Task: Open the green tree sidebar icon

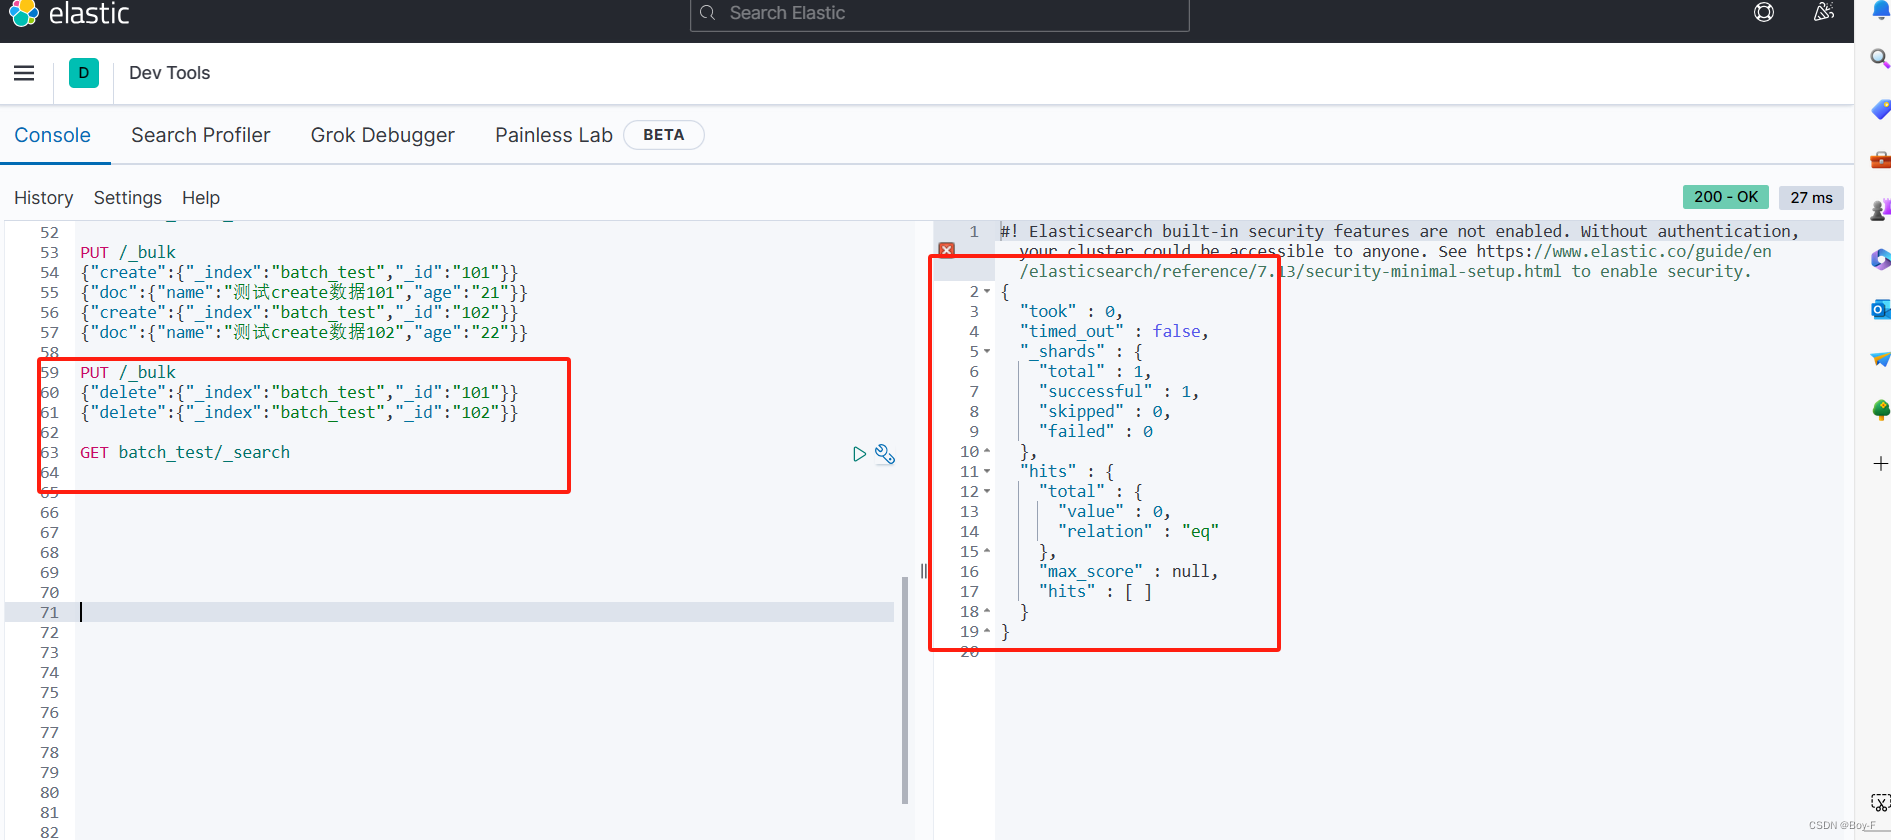Action: (x=1880, y=410)
